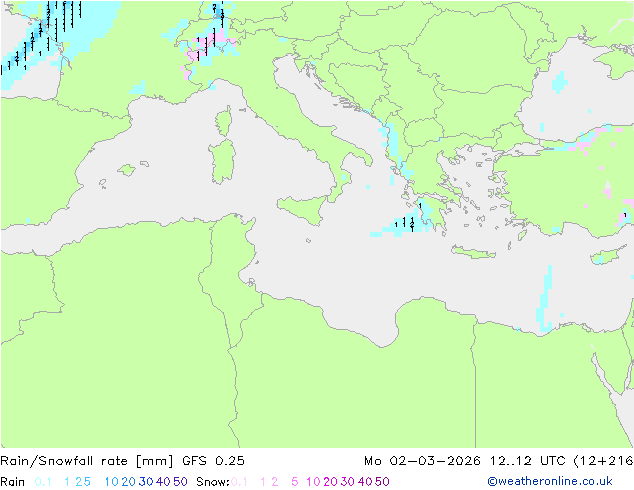Screen dimensions: 634x490
Task: Select the Snow legend value 0.1
Action: point(239,482)
